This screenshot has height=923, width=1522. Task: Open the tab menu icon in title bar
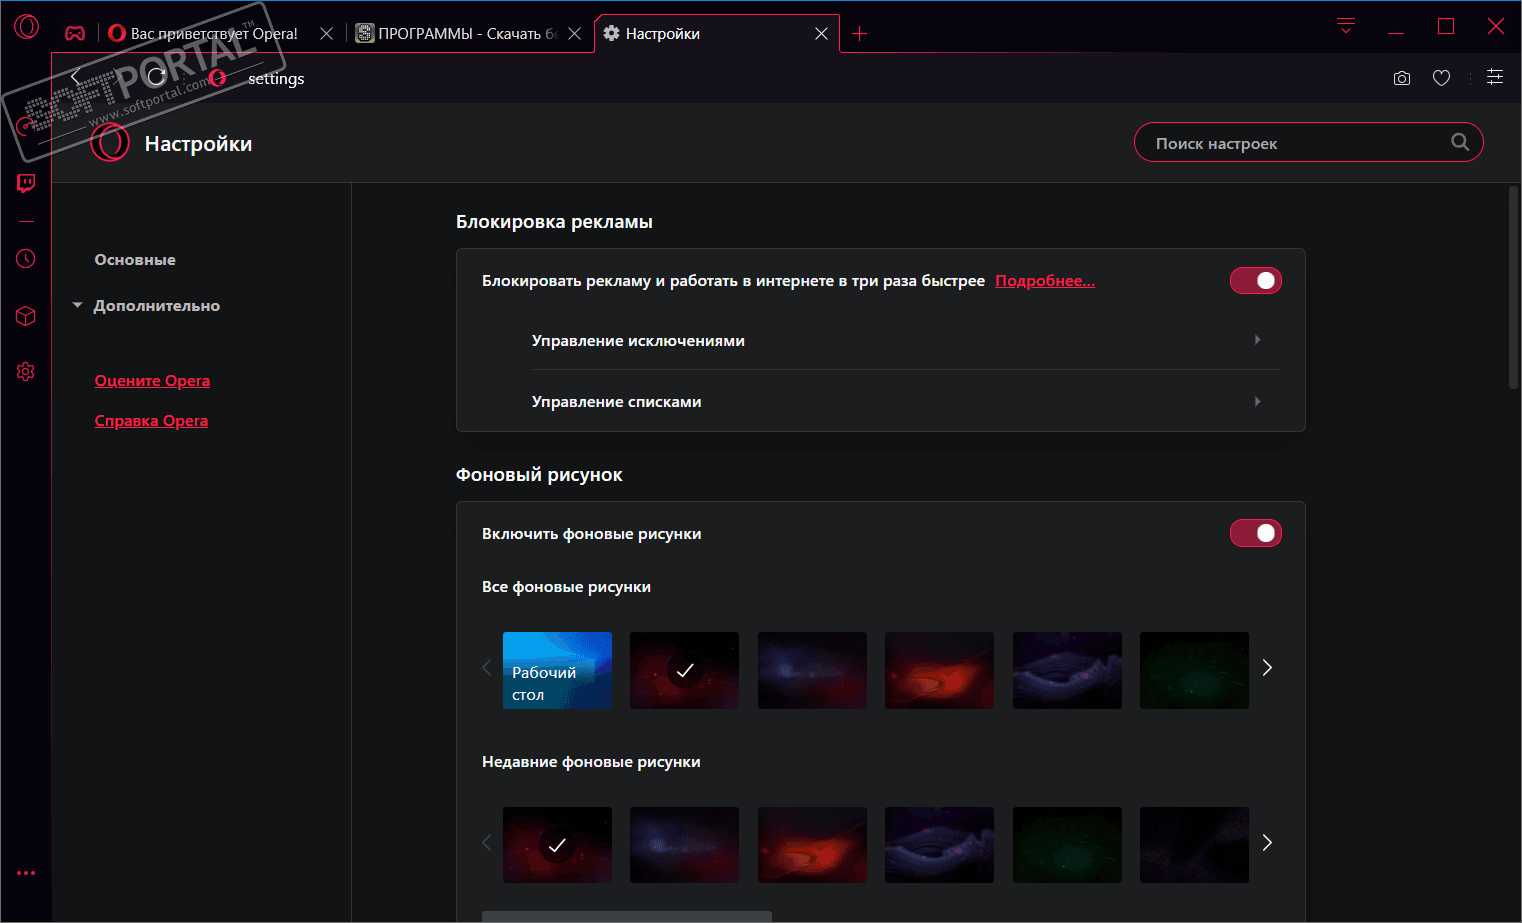[x=1346, y=26]
